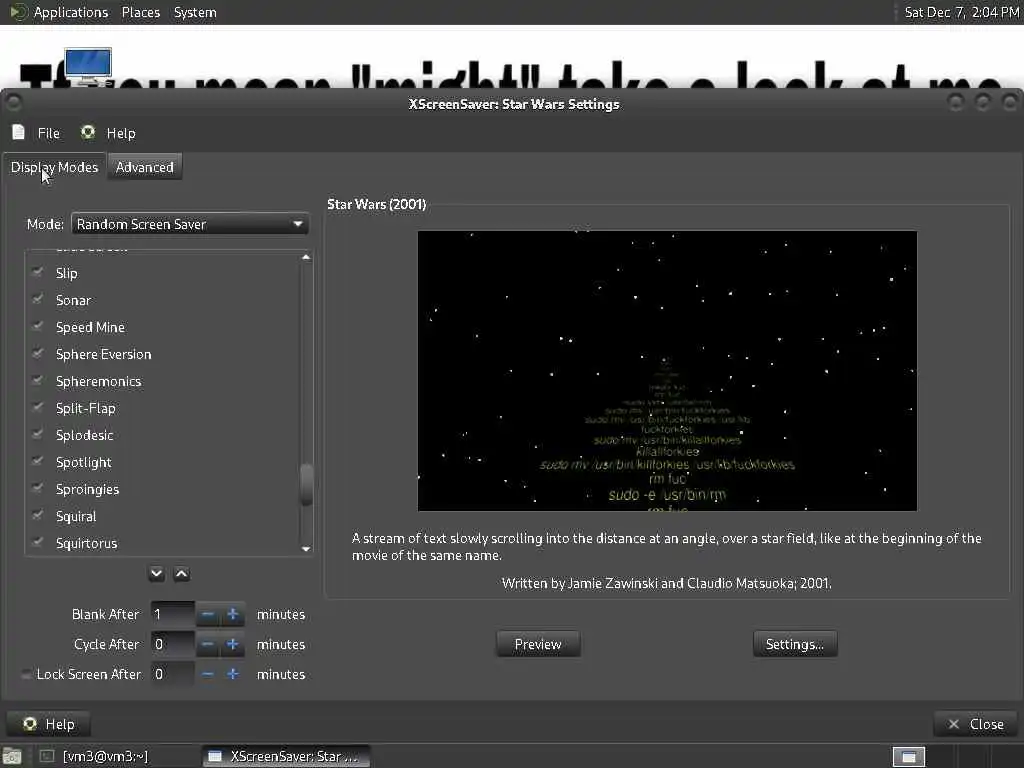The image size is (1024, 768).
Task: Click the Blank After minutes field
Action: (172, 615)
